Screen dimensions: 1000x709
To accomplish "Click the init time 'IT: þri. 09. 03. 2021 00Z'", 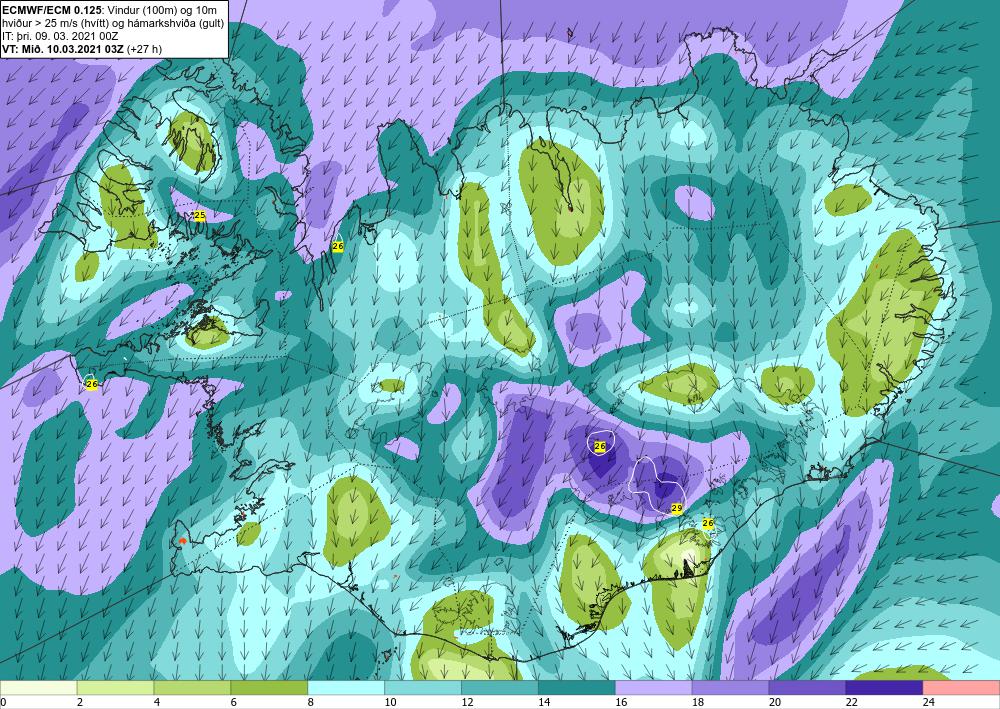I will 61,36.
